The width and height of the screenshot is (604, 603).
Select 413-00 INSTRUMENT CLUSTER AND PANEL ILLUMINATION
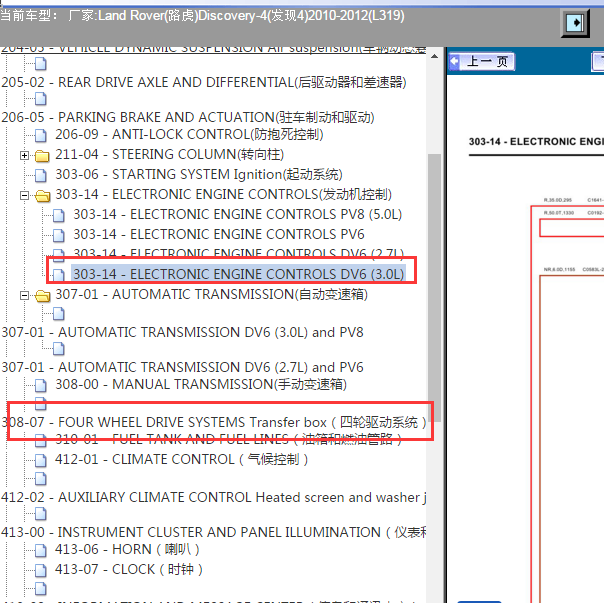click(214, 532)
